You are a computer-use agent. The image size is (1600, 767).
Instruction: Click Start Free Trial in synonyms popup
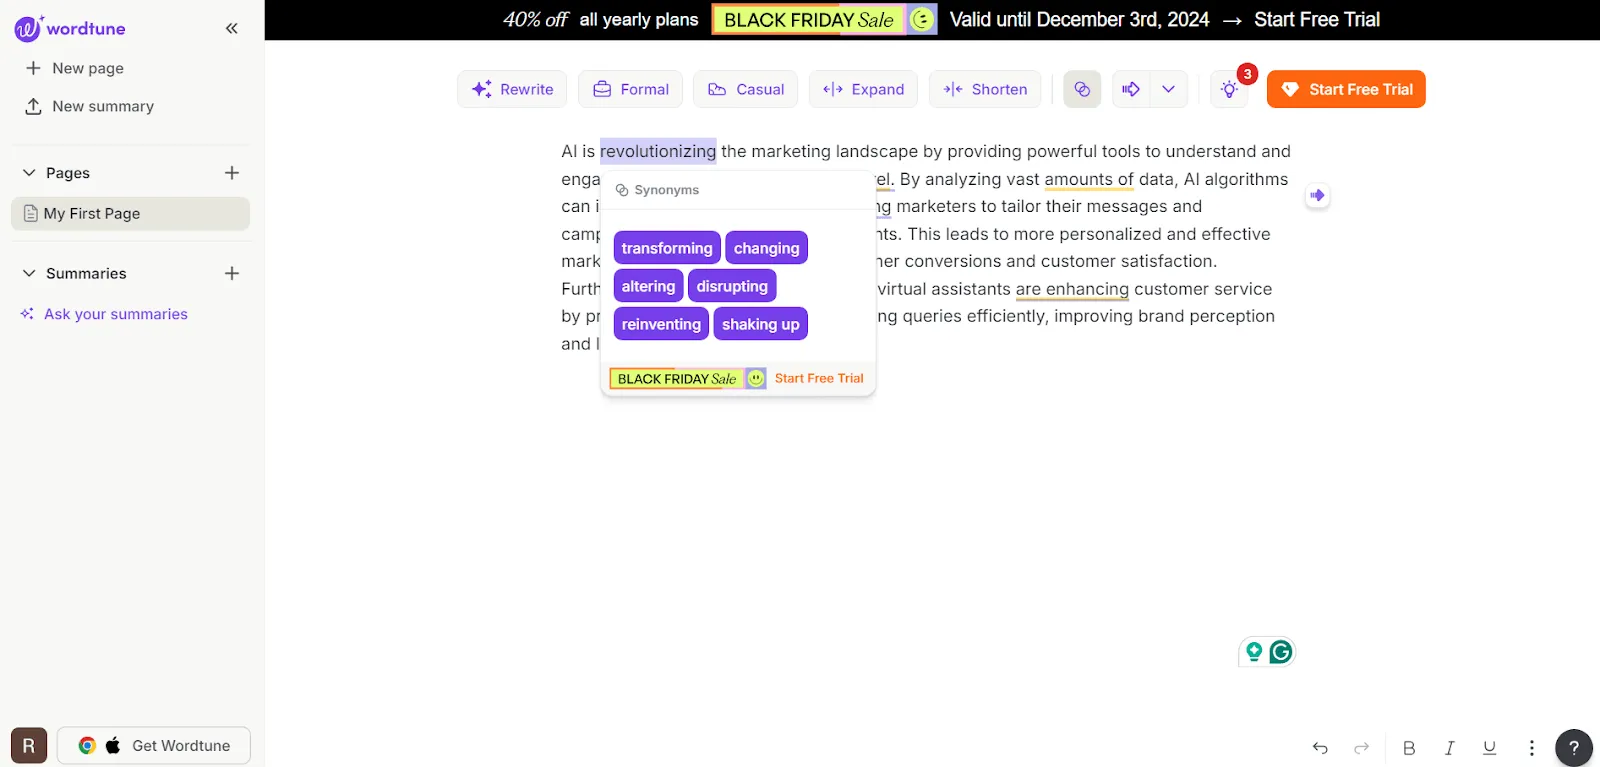[x=819, y=378]
